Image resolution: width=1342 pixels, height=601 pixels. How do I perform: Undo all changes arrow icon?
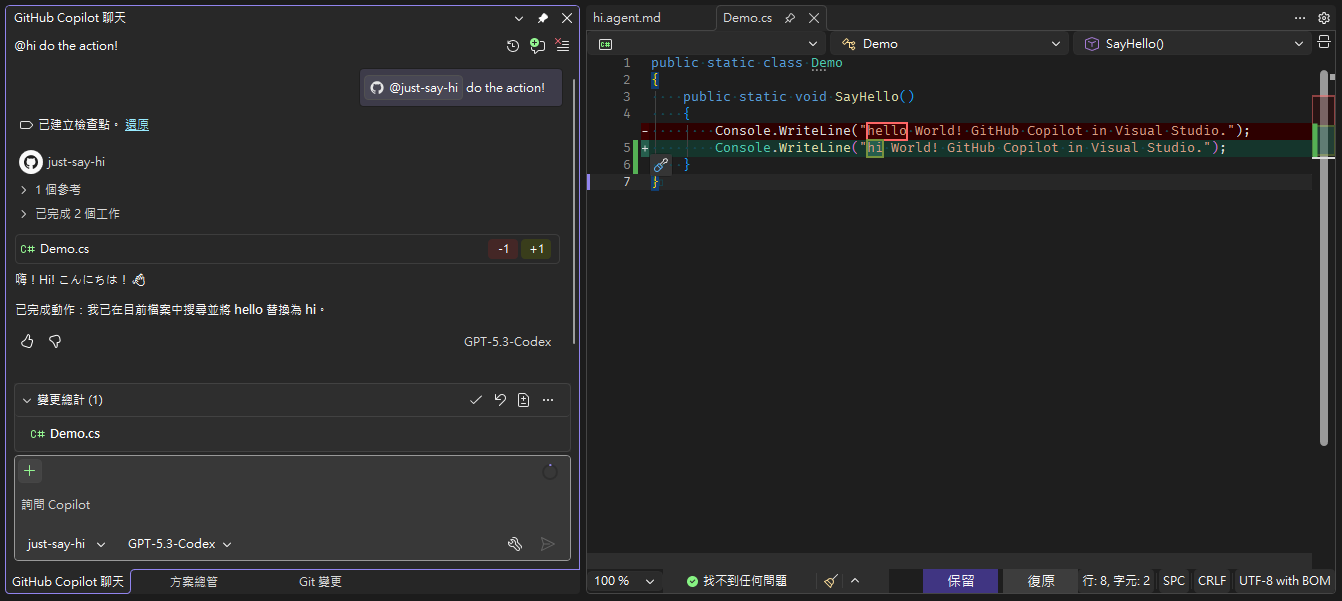(x=500, y=400)
